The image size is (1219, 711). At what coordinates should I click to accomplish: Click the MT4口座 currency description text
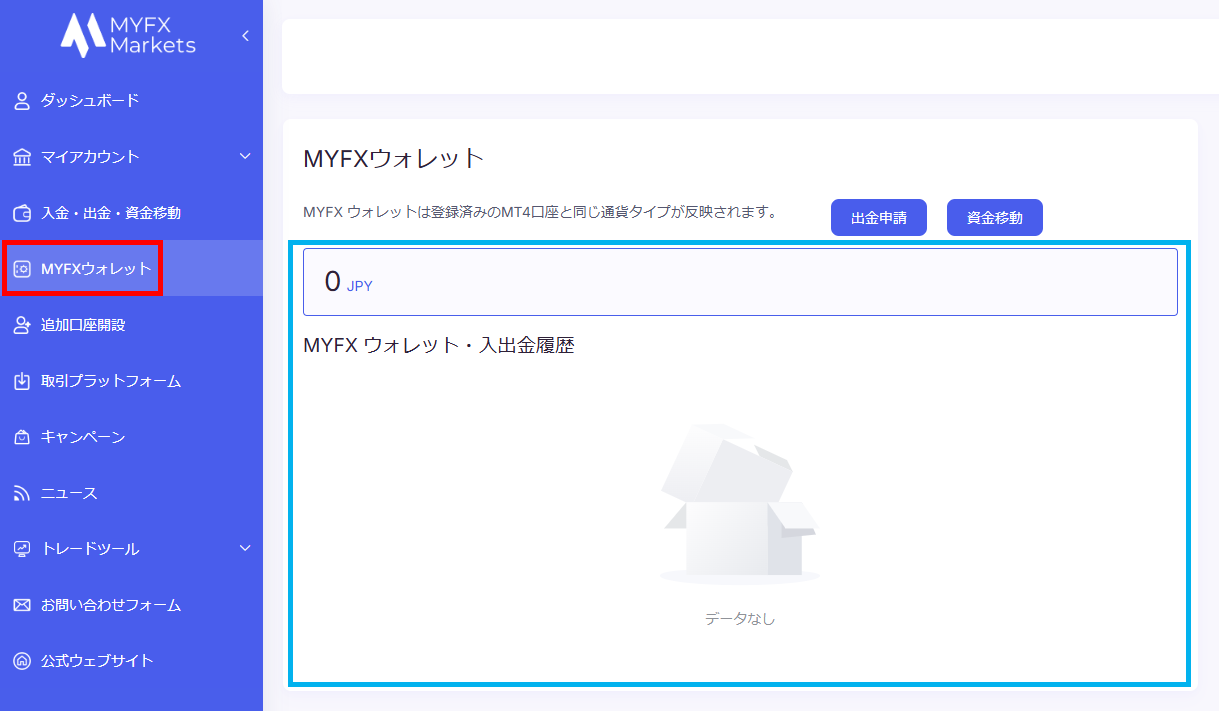pyautogui.click(x=540, y=213)
